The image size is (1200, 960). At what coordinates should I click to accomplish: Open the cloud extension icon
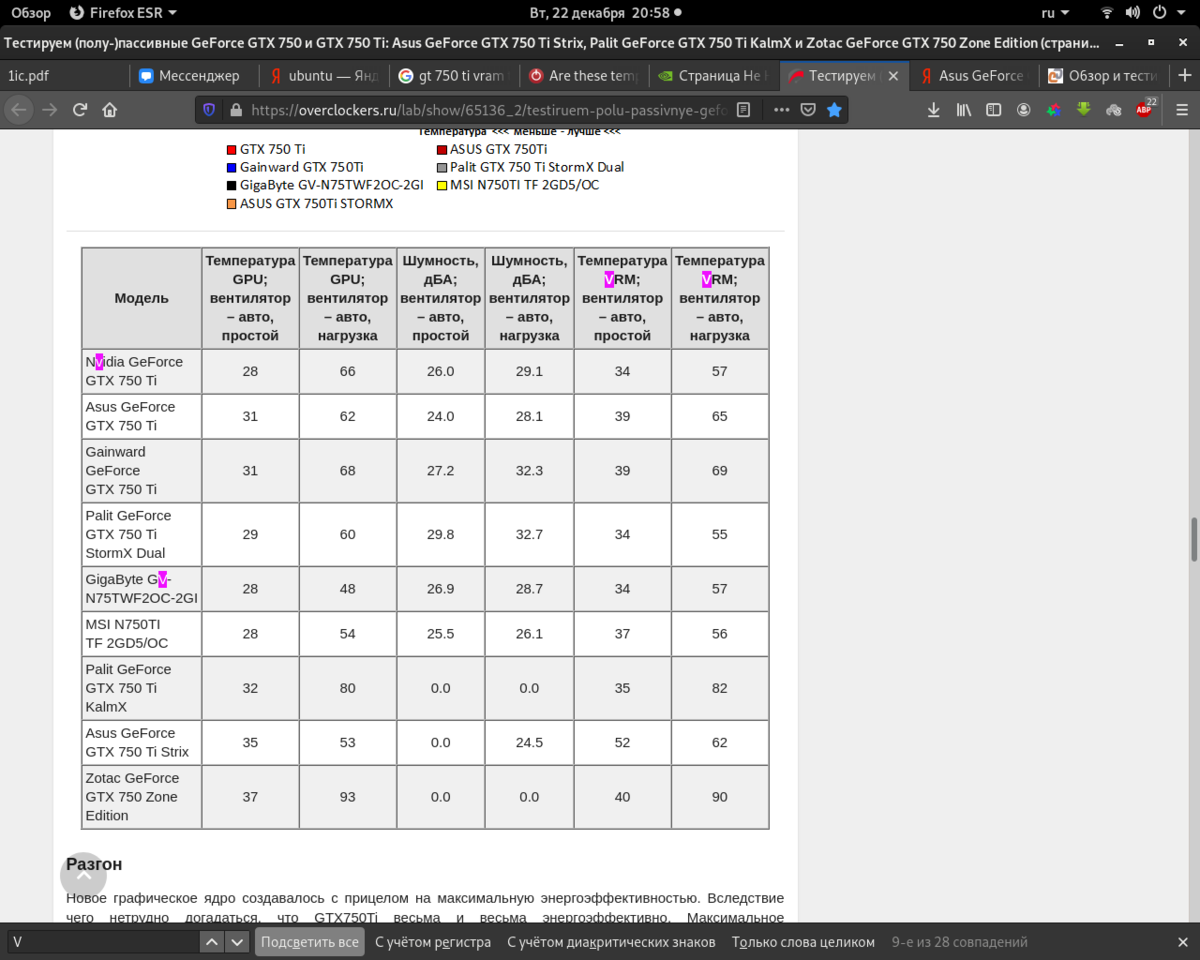point(1113,110)
